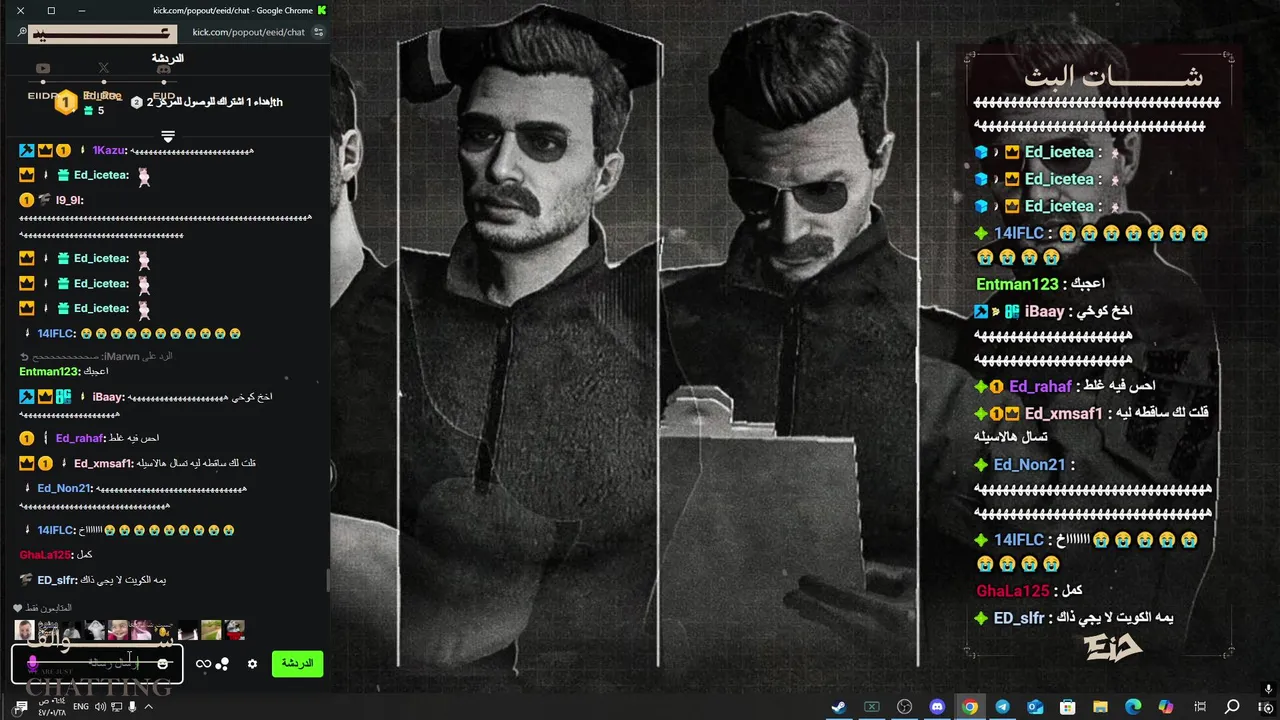Open the Xbox Game Bar taskbar icon

point(872,707)
